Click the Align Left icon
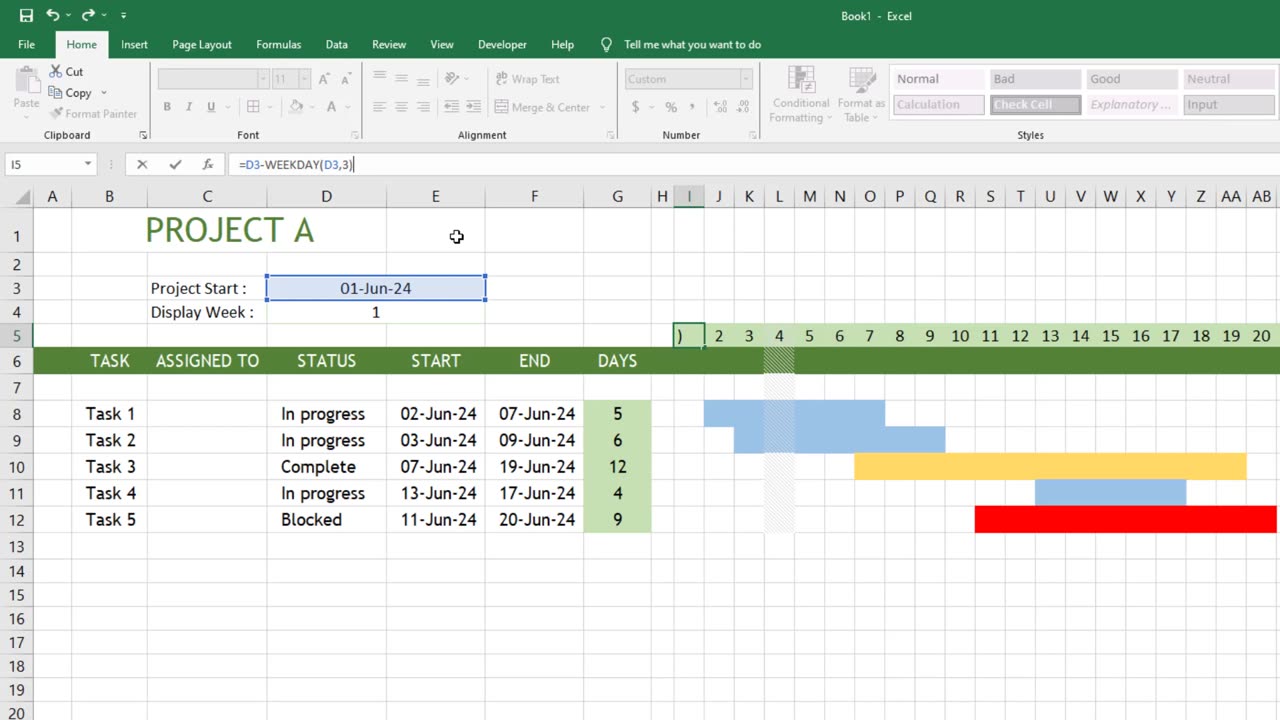Image resolution: width=1280 pixels, height=720 pixels. pos(379,107)
